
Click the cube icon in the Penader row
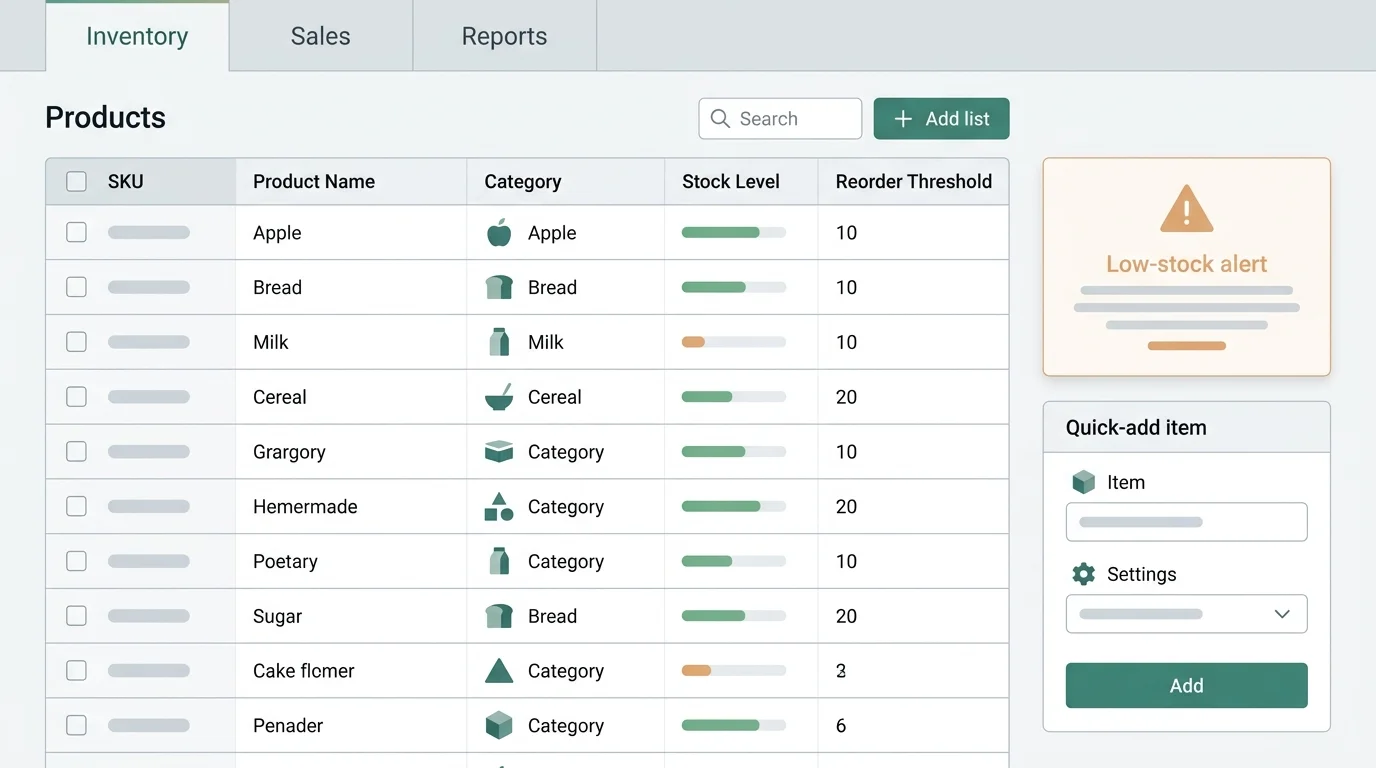point(499,725)
